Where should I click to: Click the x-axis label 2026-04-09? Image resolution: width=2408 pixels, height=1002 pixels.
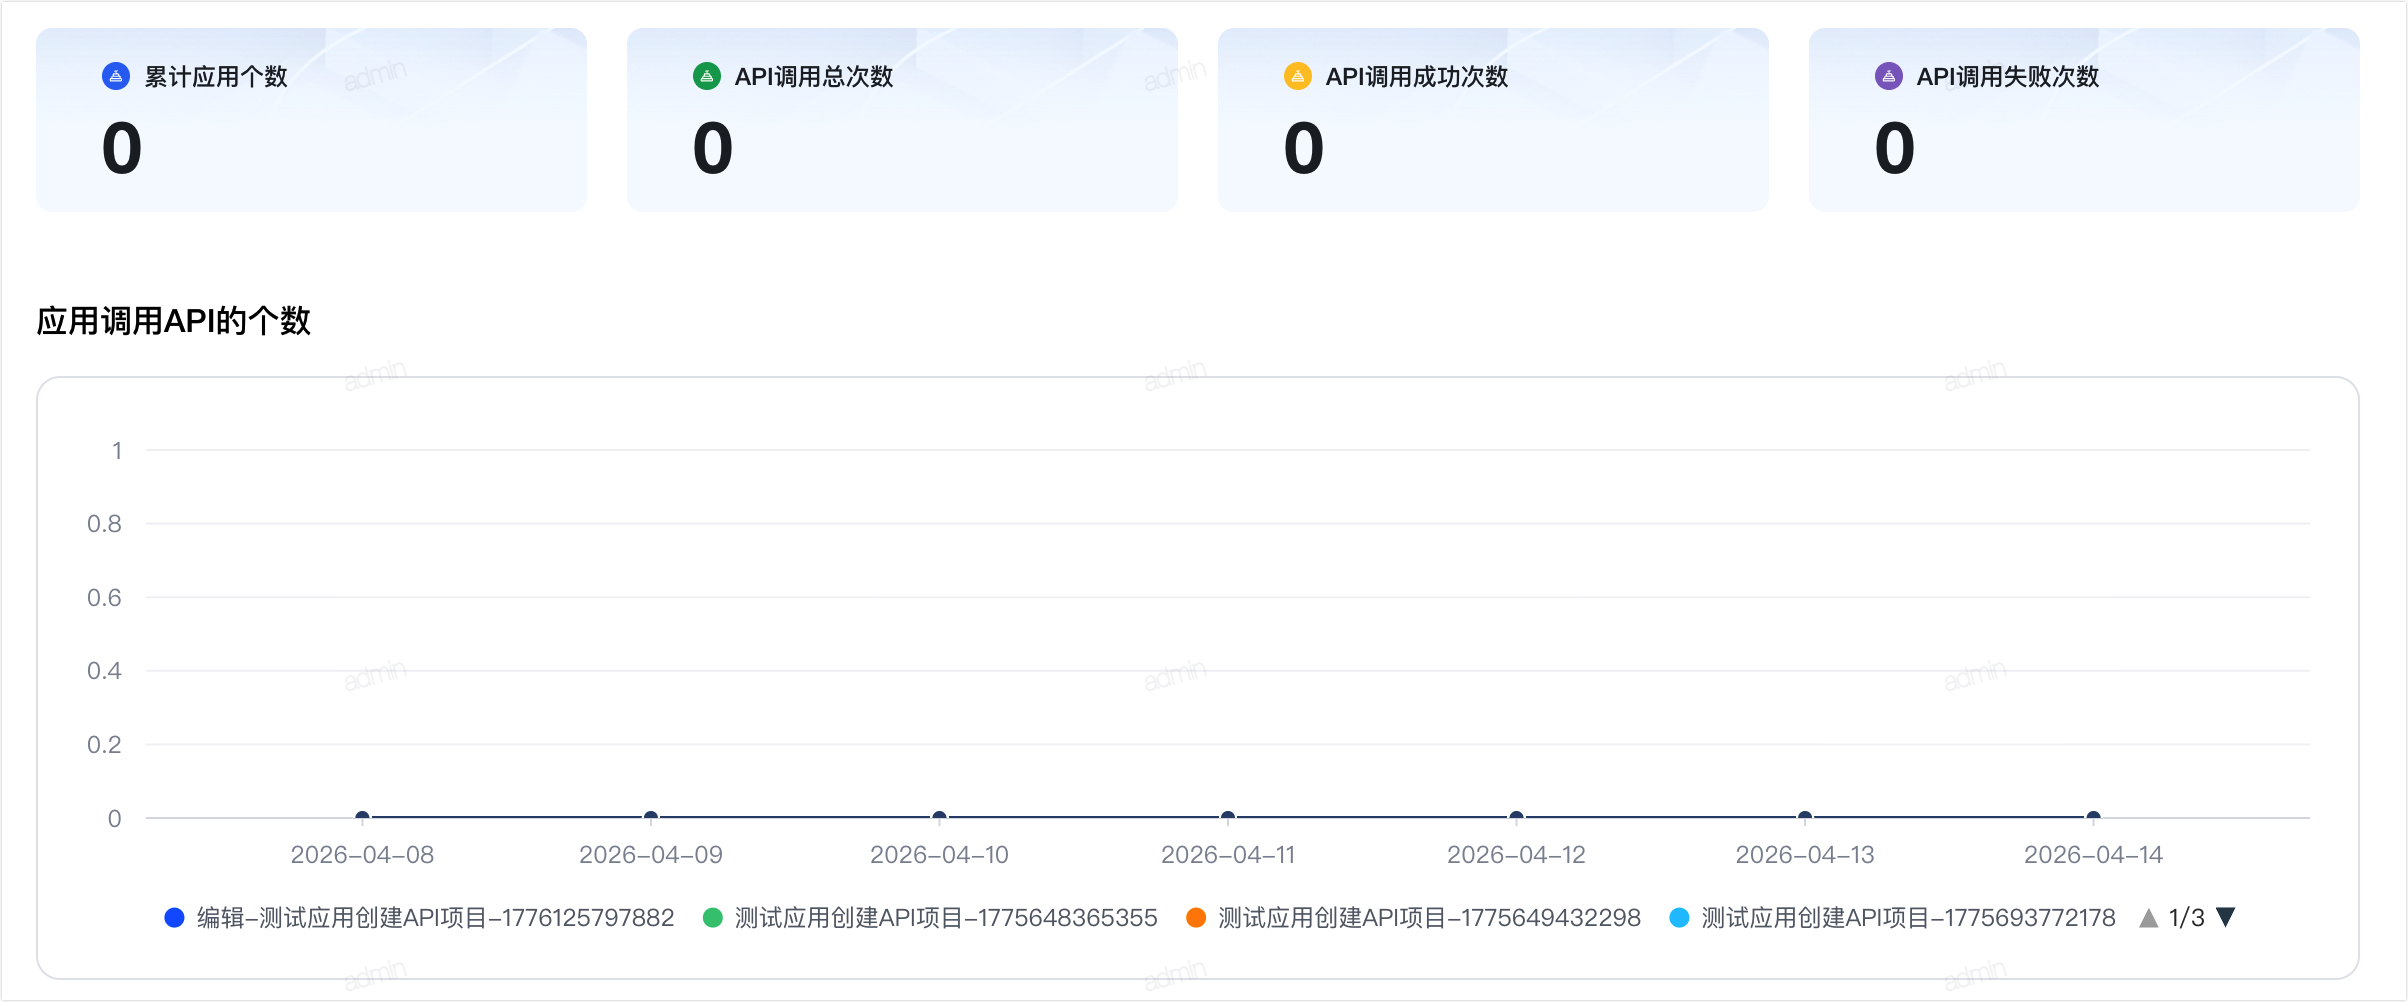[651, 855]
